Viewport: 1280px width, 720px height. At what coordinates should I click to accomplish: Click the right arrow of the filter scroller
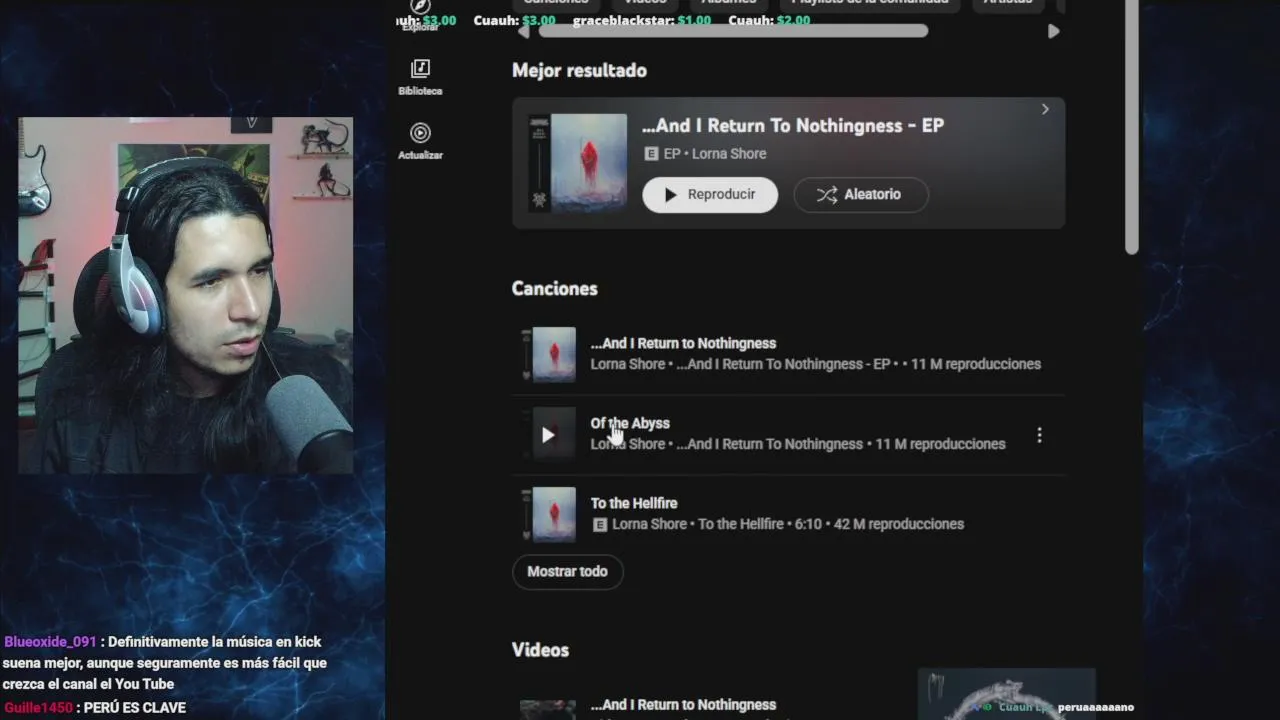1053,31
